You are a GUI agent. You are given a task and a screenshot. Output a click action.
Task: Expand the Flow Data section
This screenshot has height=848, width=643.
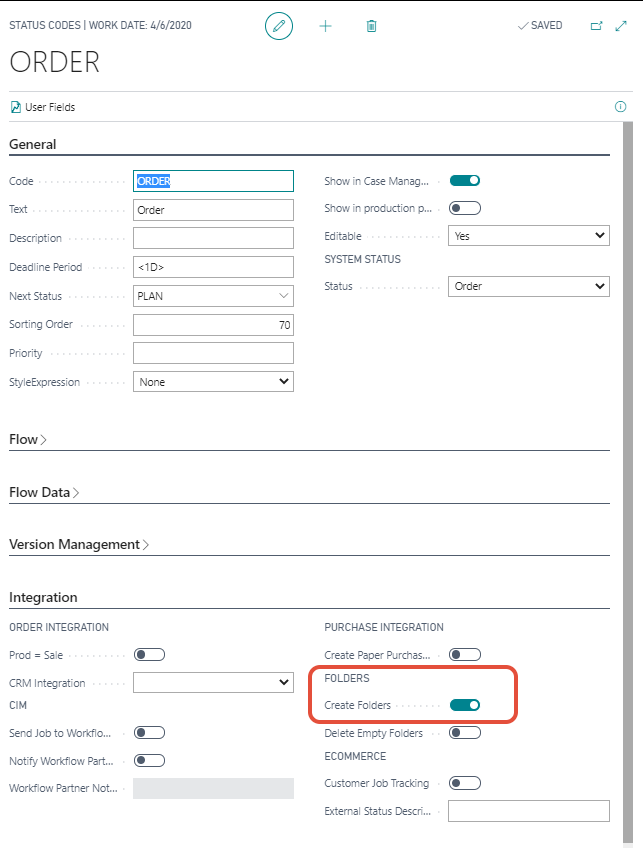44,492
